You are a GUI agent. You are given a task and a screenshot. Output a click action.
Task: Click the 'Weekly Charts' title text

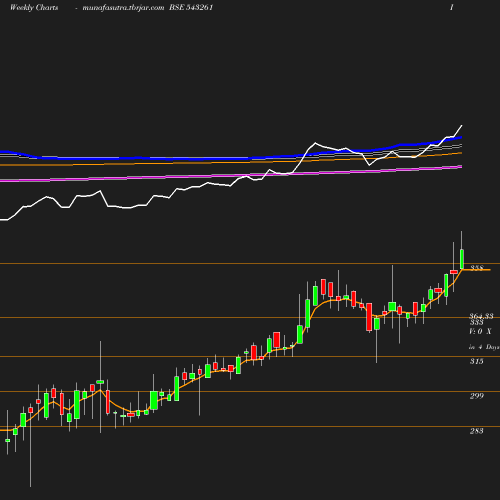(x=34, y=8)
